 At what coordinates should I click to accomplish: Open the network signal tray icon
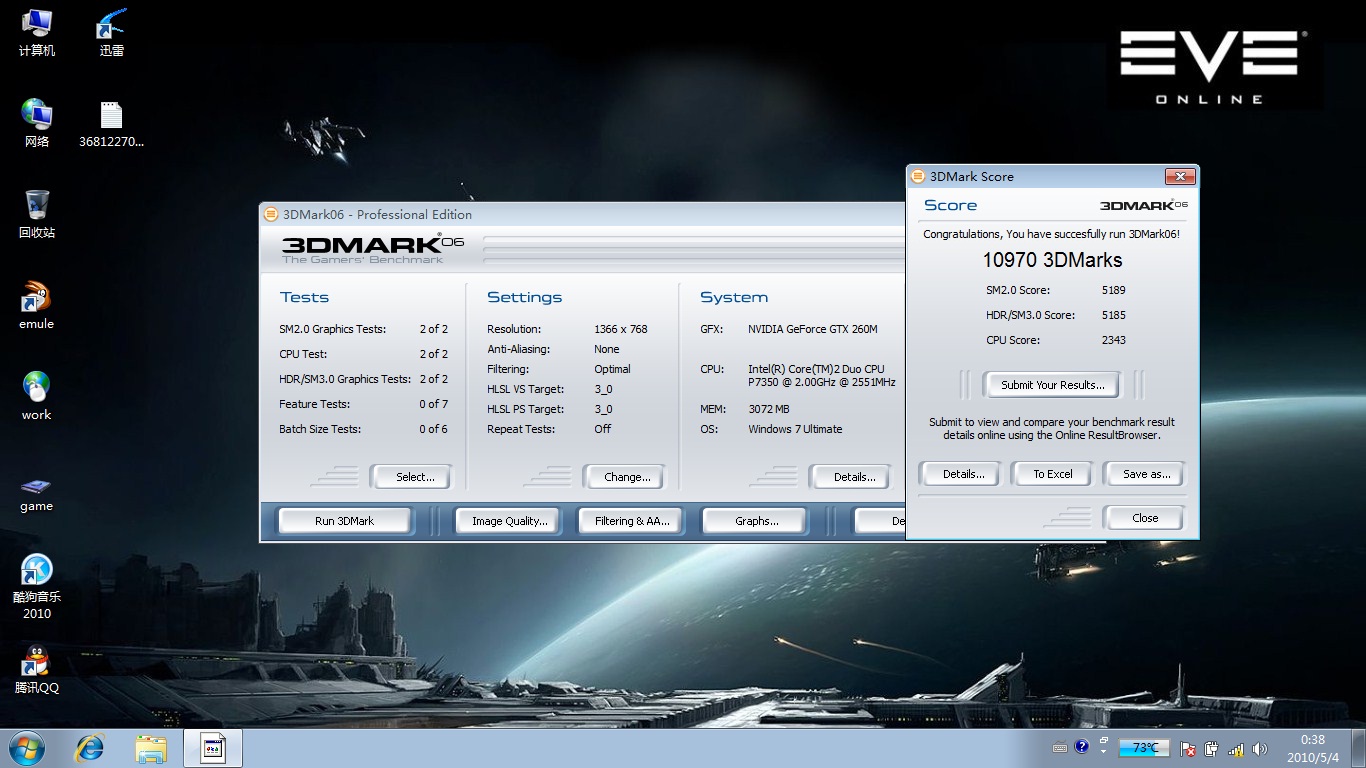pos(1236,748)
